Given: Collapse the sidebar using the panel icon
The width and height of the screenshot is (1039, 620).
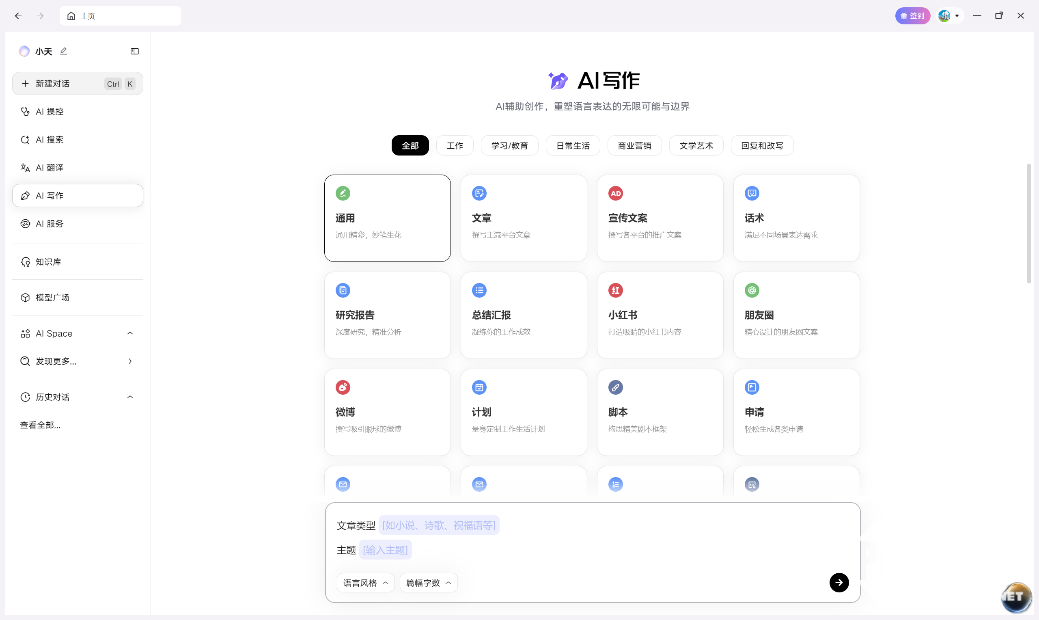Looking at the screenshot, I should (x=135, y=51).
